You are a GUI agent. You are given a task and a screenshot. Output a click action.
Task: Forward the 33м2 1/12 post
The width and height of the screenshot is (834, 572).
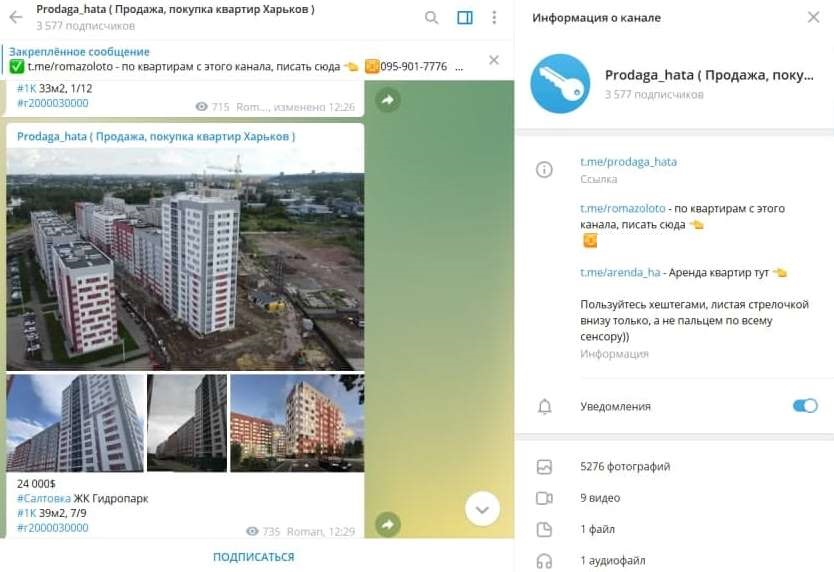click(x=388, y=100)
